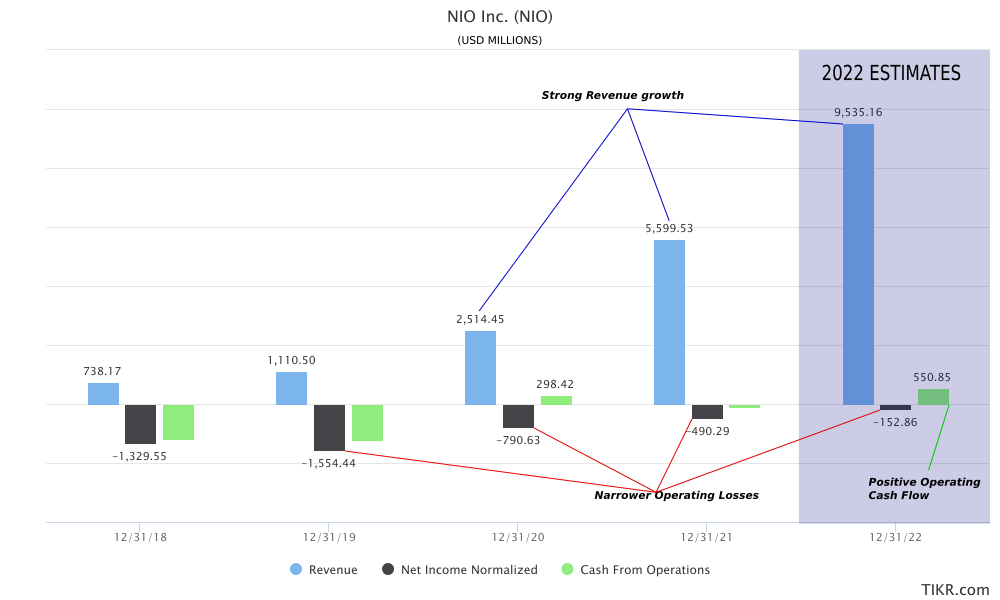Click the Strong Revenue growth annotation
This screenshot has height=600, width=1000.
tap(613, 95)
